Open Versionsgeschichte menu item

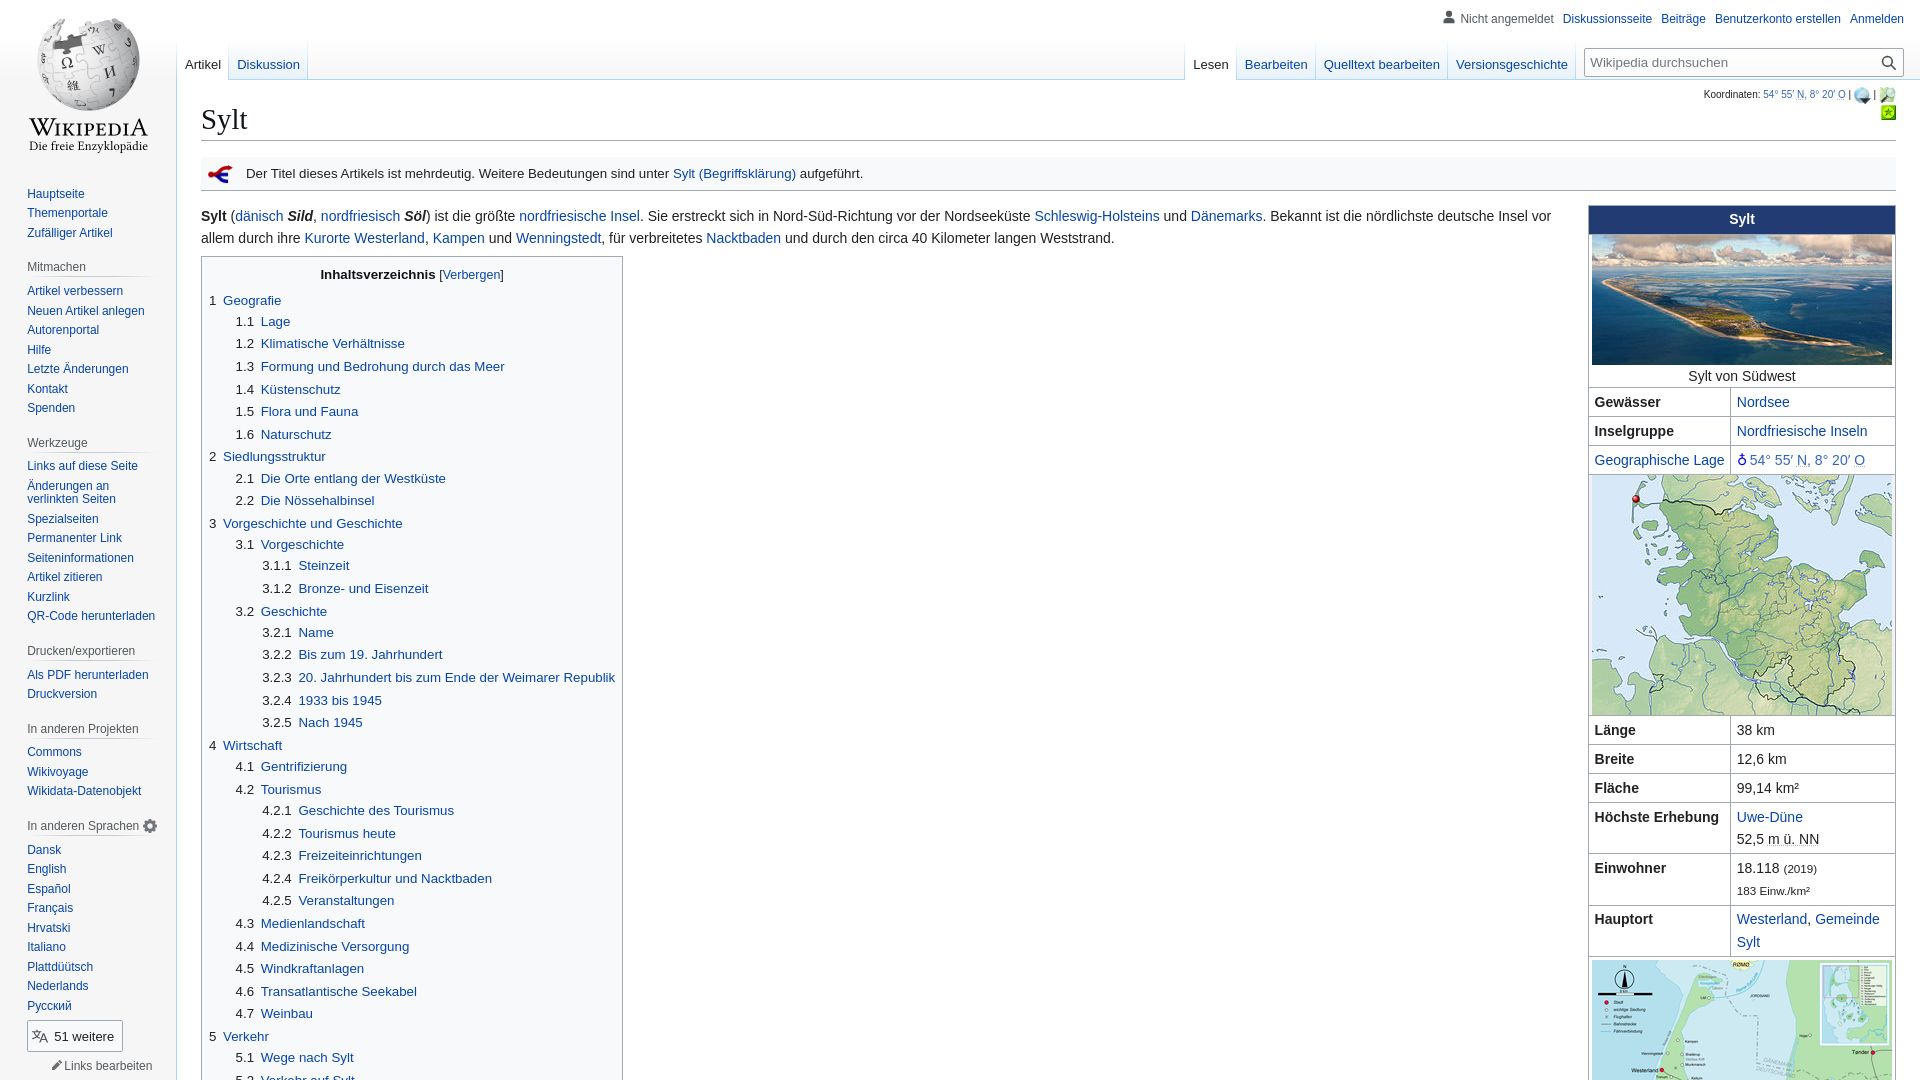point(1511,63)
